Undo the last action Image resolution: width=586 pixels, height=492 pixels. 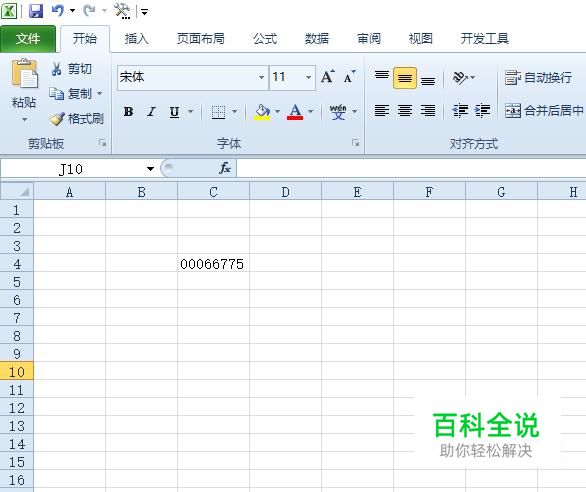point(58,10)
